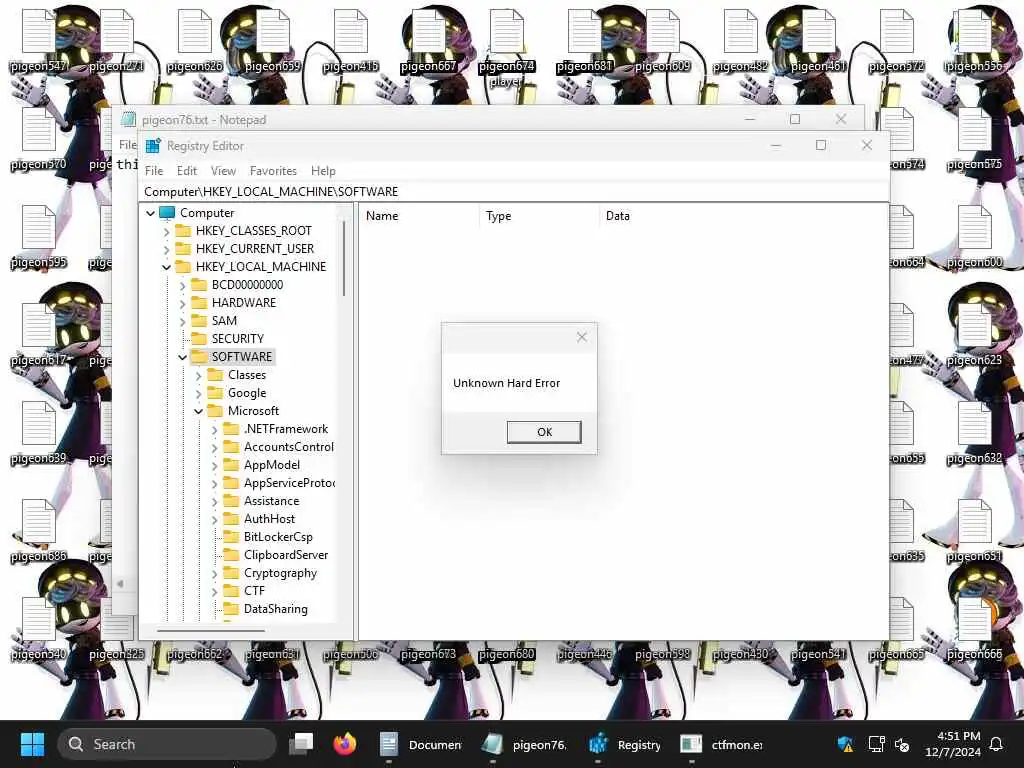
Task: Open the View menu in Registry Editor
Action: point(223,170)
